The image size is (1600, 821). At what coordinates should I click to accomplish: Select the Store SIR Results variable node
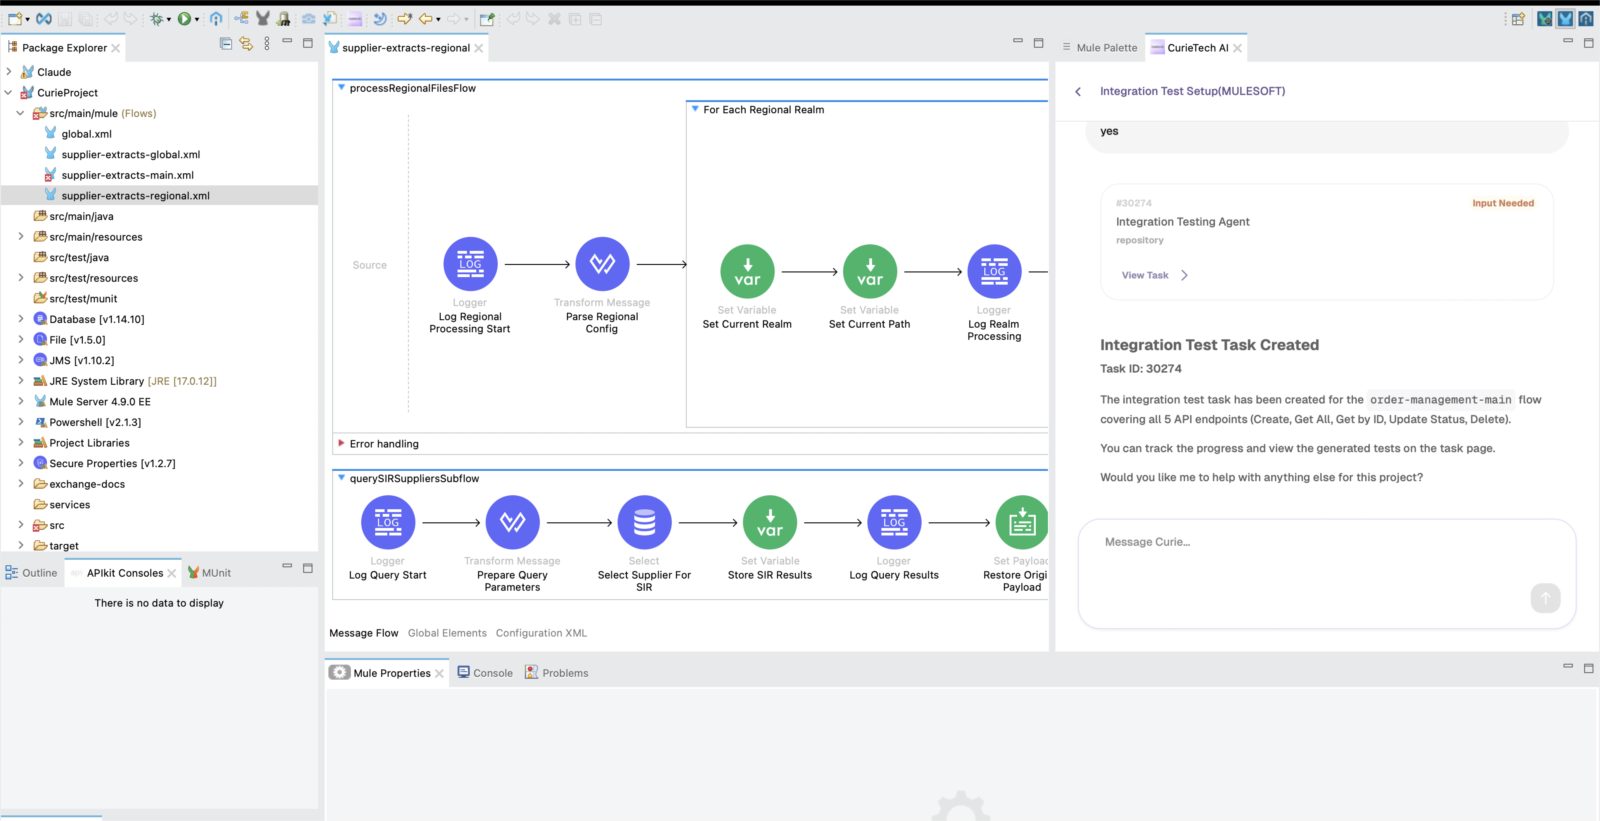(770, 522)
